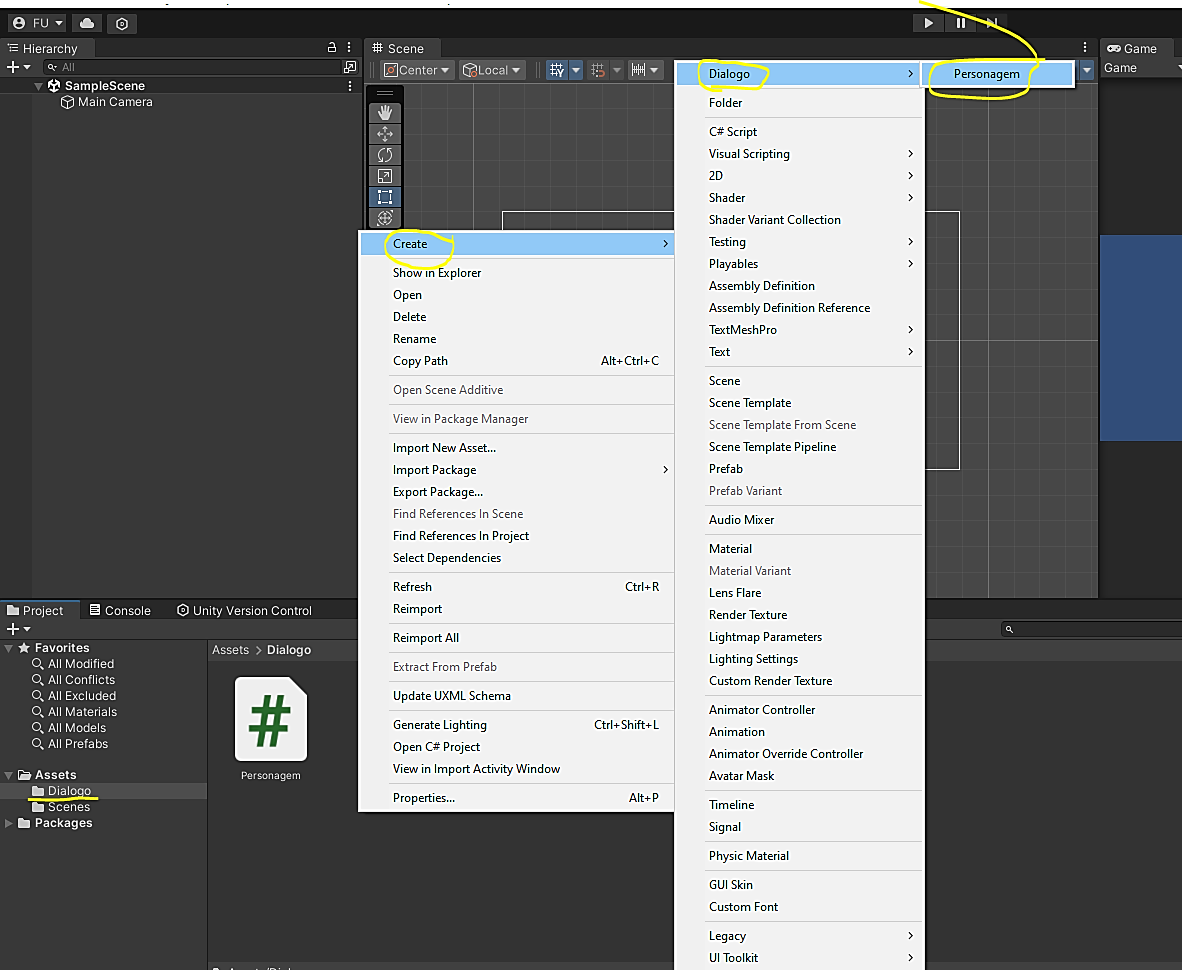
Task: Open the cloud services icon
Action: (87, 23)
